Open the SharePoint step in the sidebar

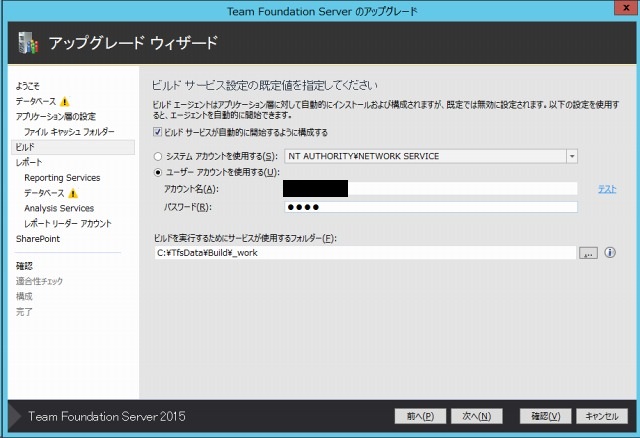pos(38,239)
